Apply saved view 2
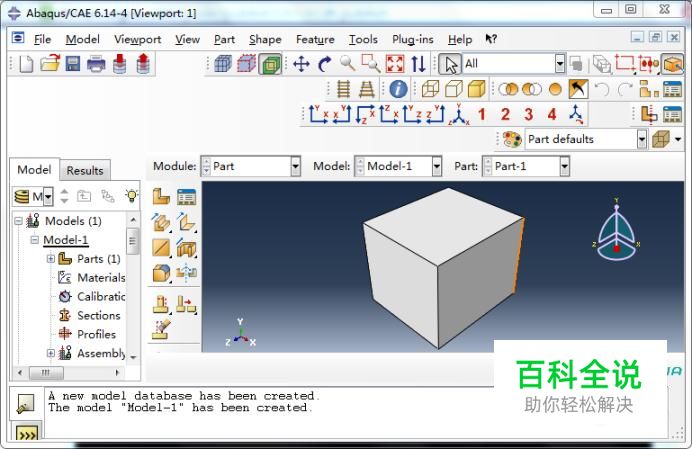 pos(505,114)
